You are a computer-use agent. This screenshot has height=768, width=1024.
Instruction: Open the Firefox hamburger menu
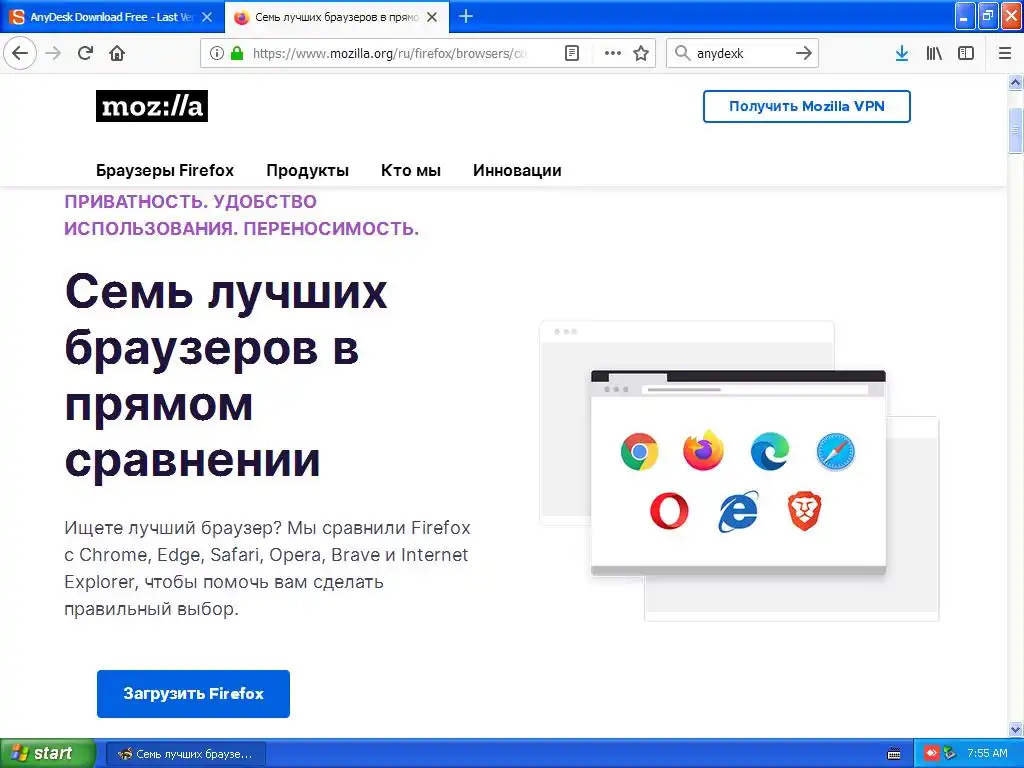[1005, 53]
